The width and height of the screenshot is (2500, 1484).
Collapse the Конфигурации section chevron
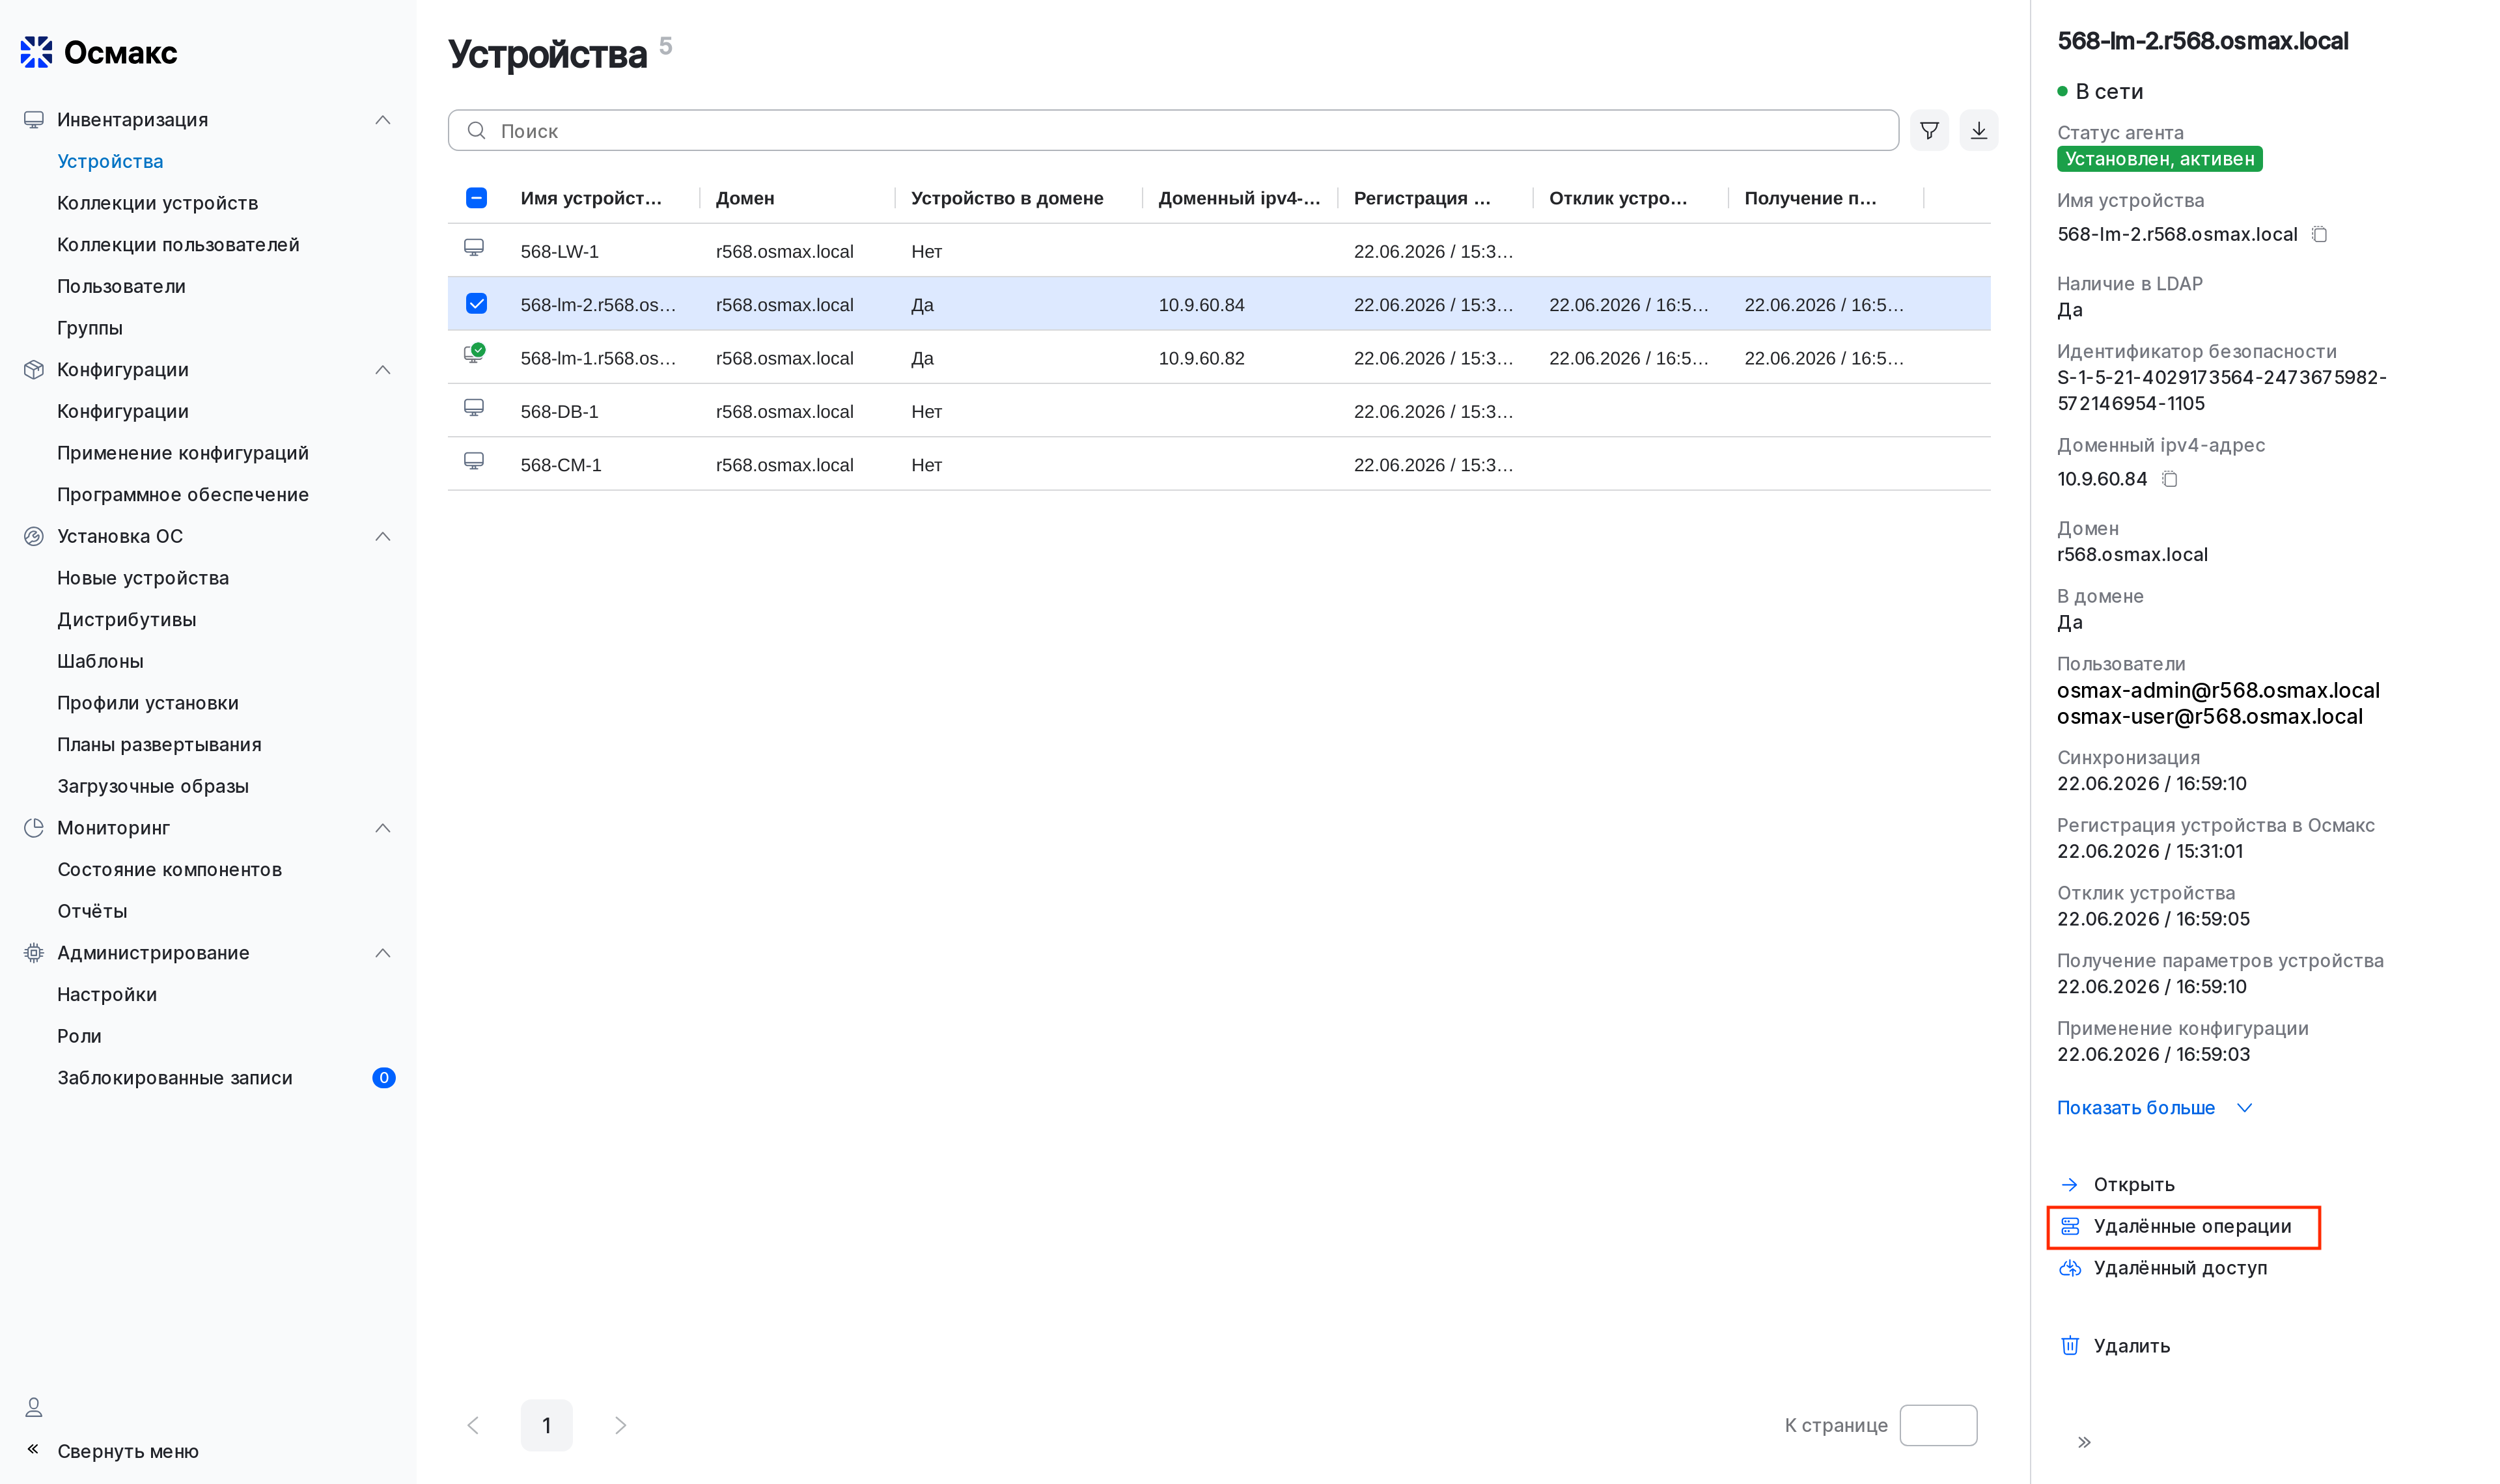[383, 370]
